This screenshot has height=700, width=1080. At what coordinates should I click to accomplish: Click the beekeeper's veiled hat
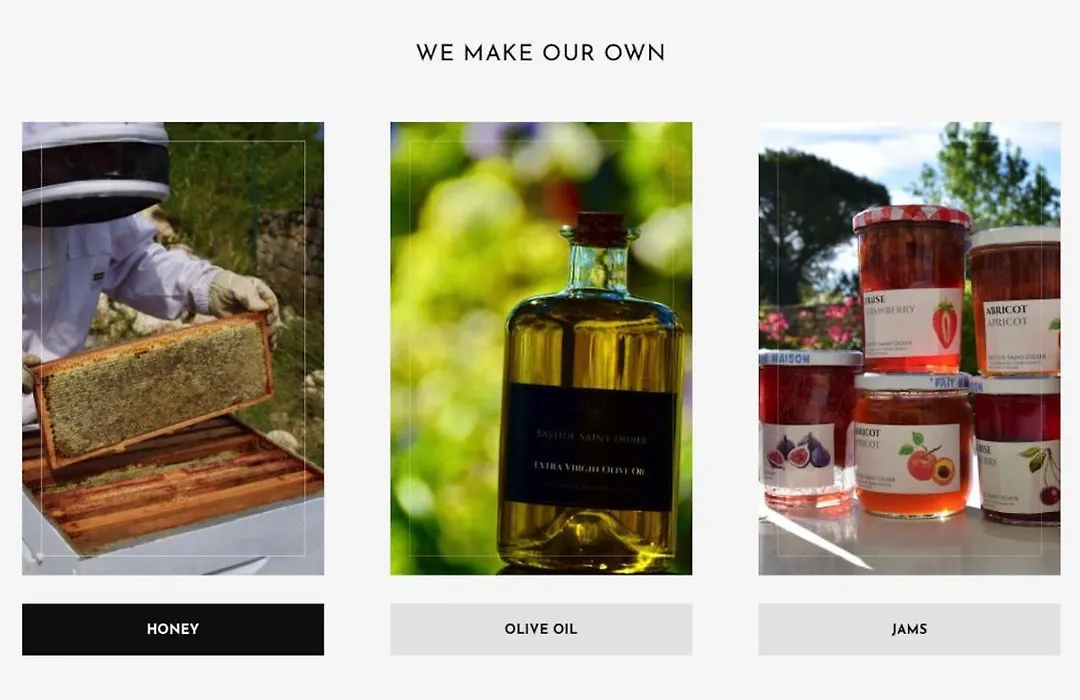(95, 174)
